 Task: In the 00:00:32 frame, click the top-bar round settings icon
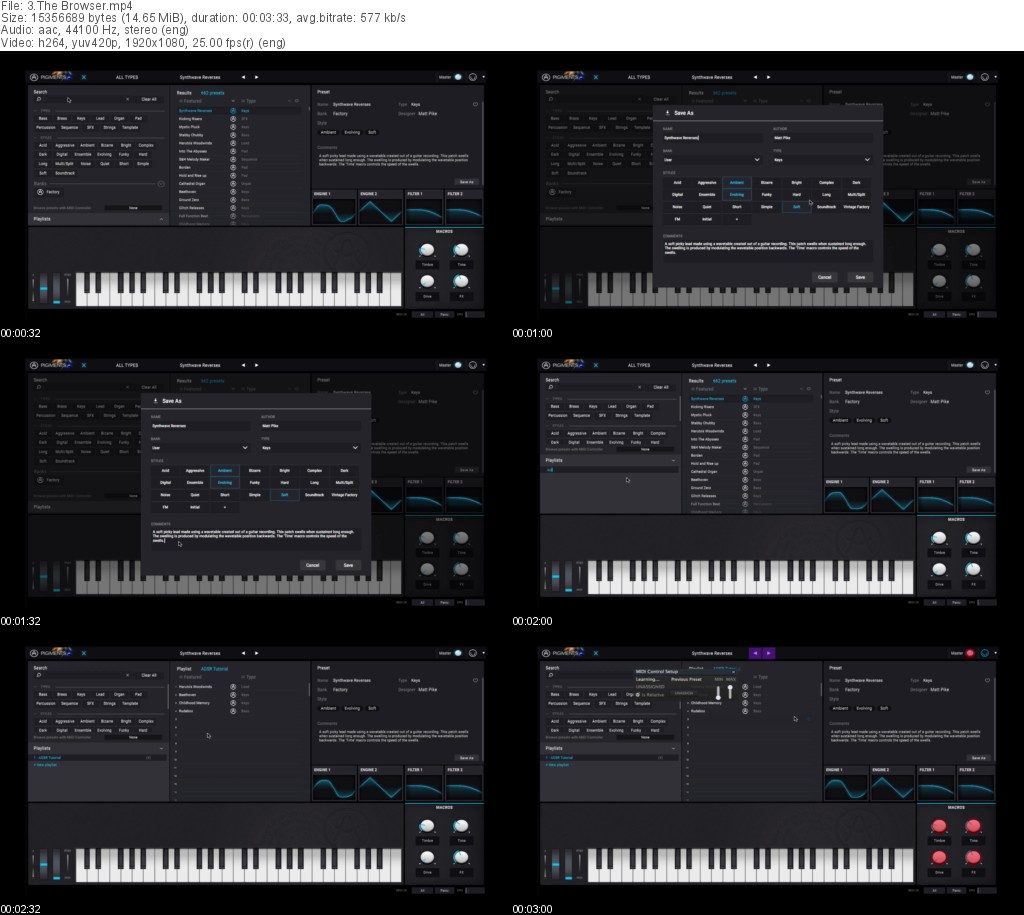(473, 77)
